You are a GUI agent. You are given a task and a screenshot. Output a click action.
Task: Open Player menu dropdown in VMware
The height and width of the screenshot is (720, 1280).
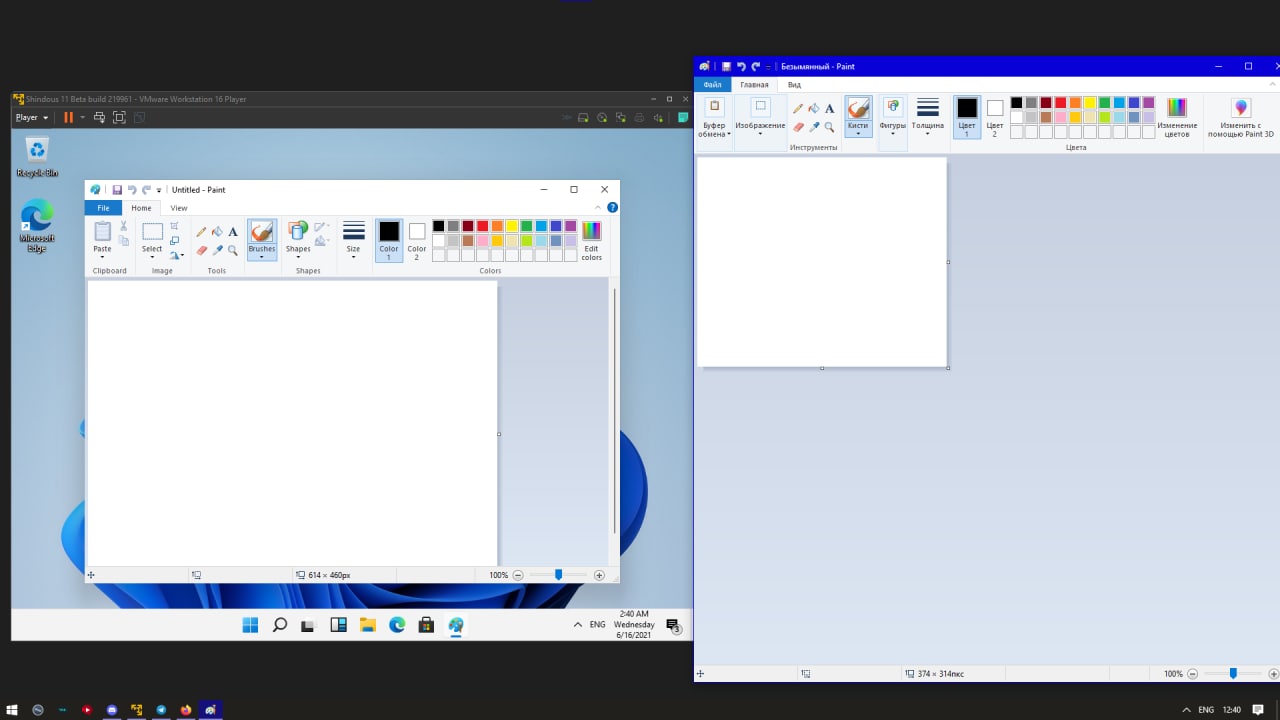(32, 117)
